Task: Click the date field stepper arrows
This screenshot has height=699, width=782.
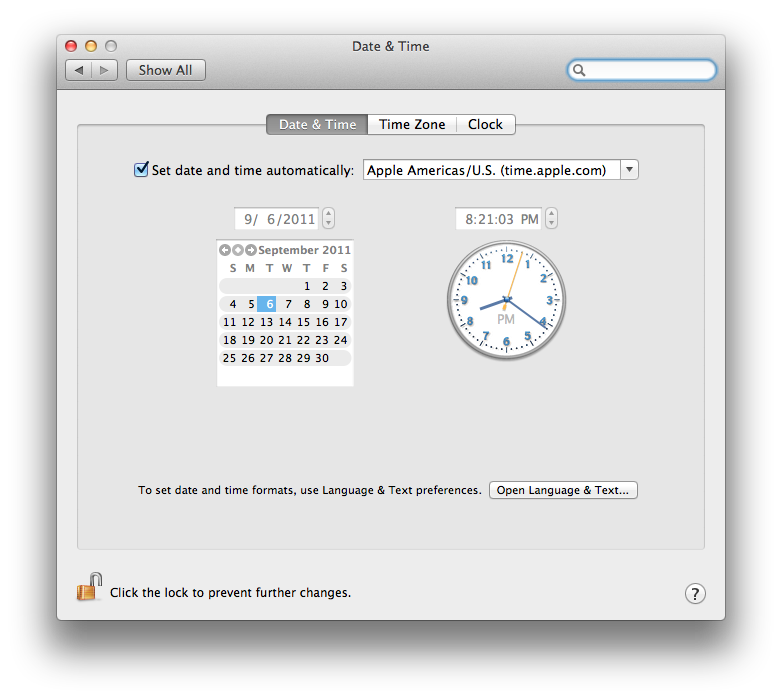Action: click(328, 218)
